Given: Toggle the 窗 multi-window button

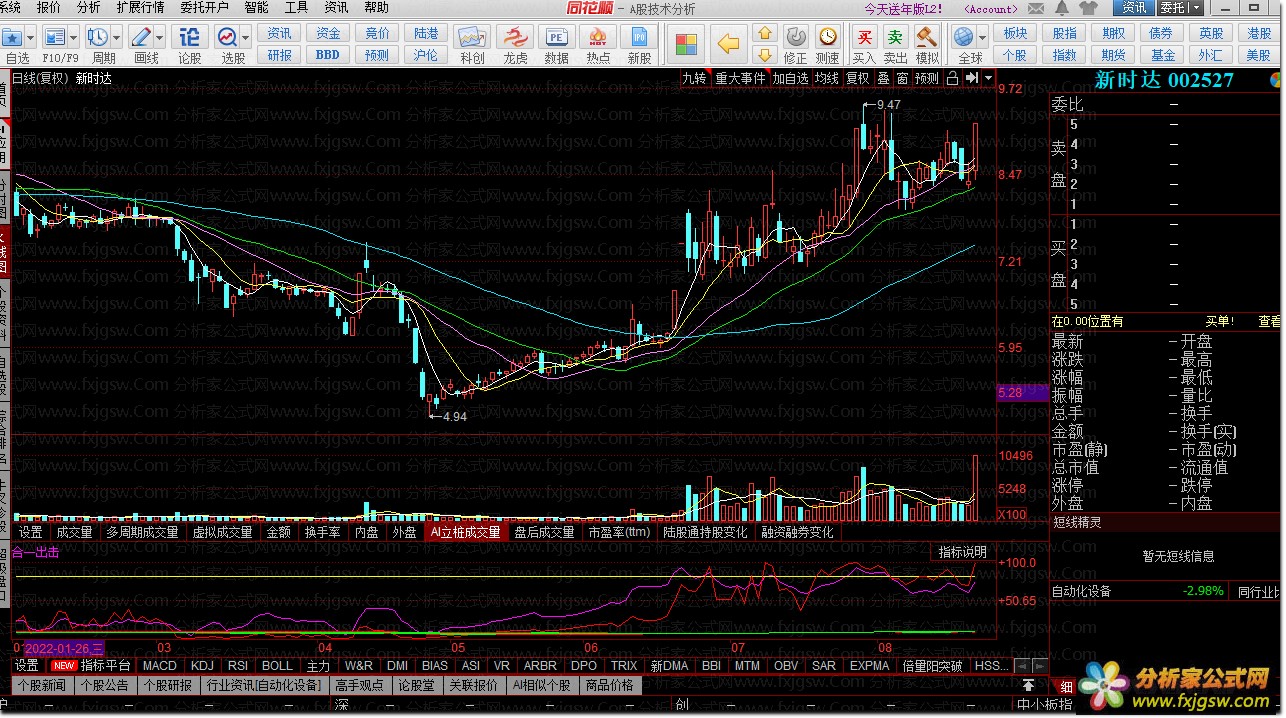Looking at the screenshot, I should click(902, 78).
